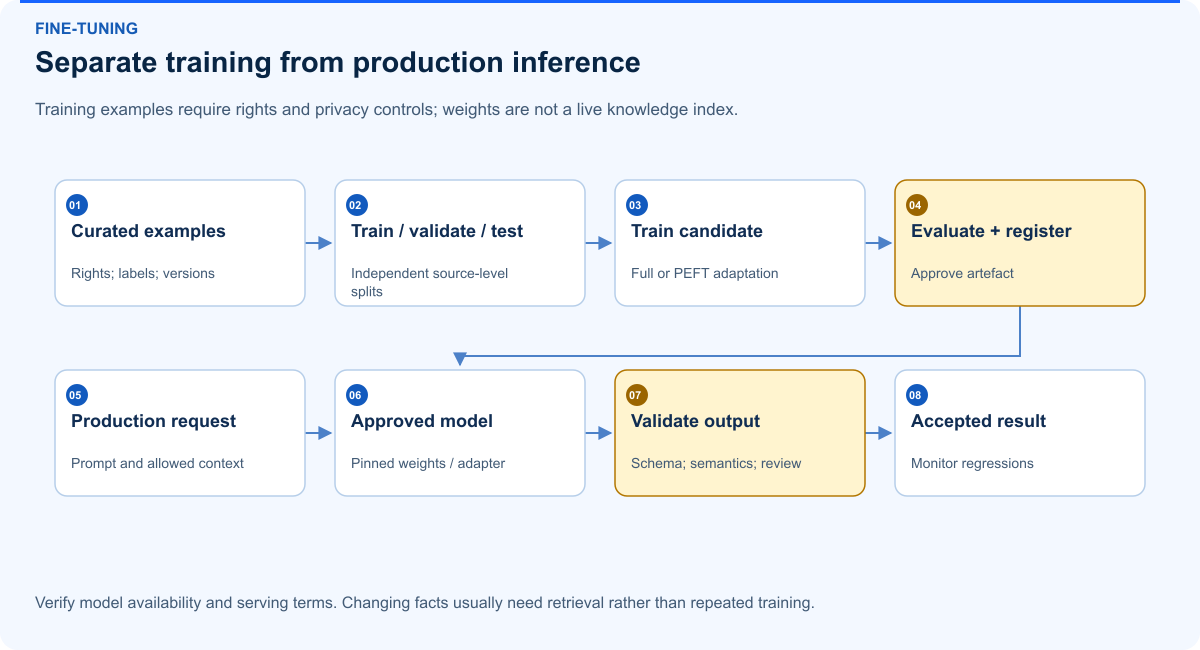
Task: Select the 'Production request' card title
Action: (x=153, y=421)
